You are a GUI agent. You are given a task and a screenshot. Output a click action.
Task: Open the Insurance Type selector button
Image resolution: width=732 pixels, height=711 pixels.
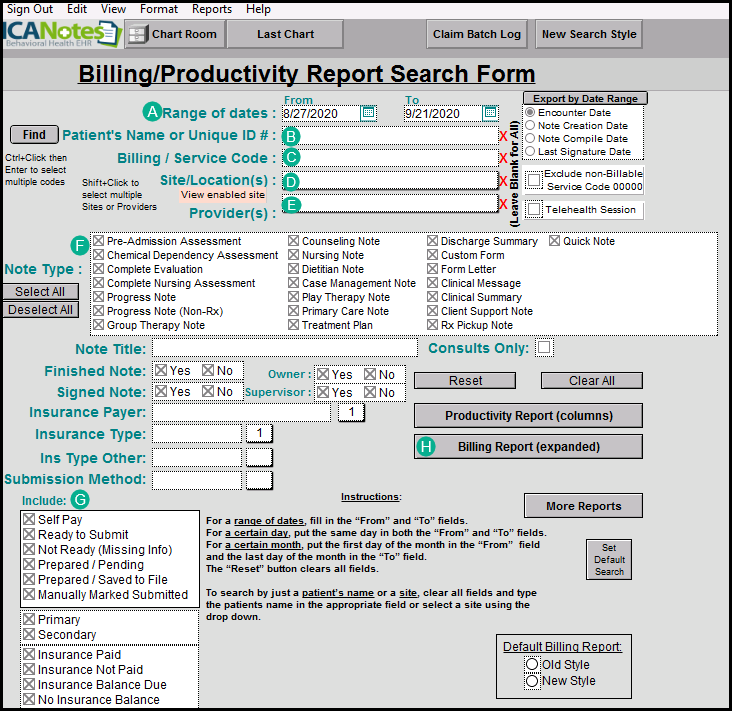pos(259,433)
